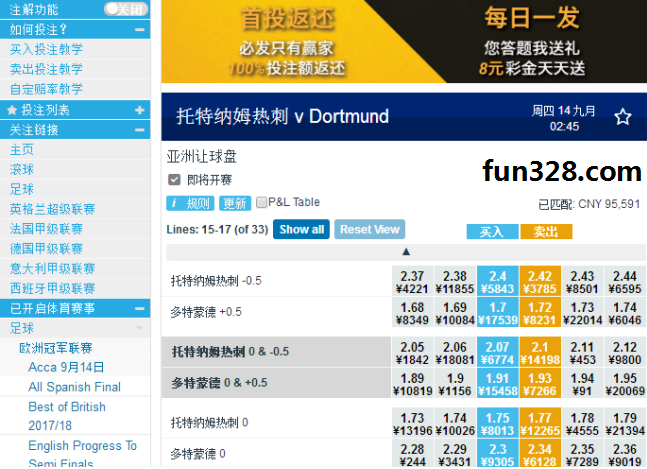
Task: Select Acca 9月14日 tree item
Action: pos(66,367)
